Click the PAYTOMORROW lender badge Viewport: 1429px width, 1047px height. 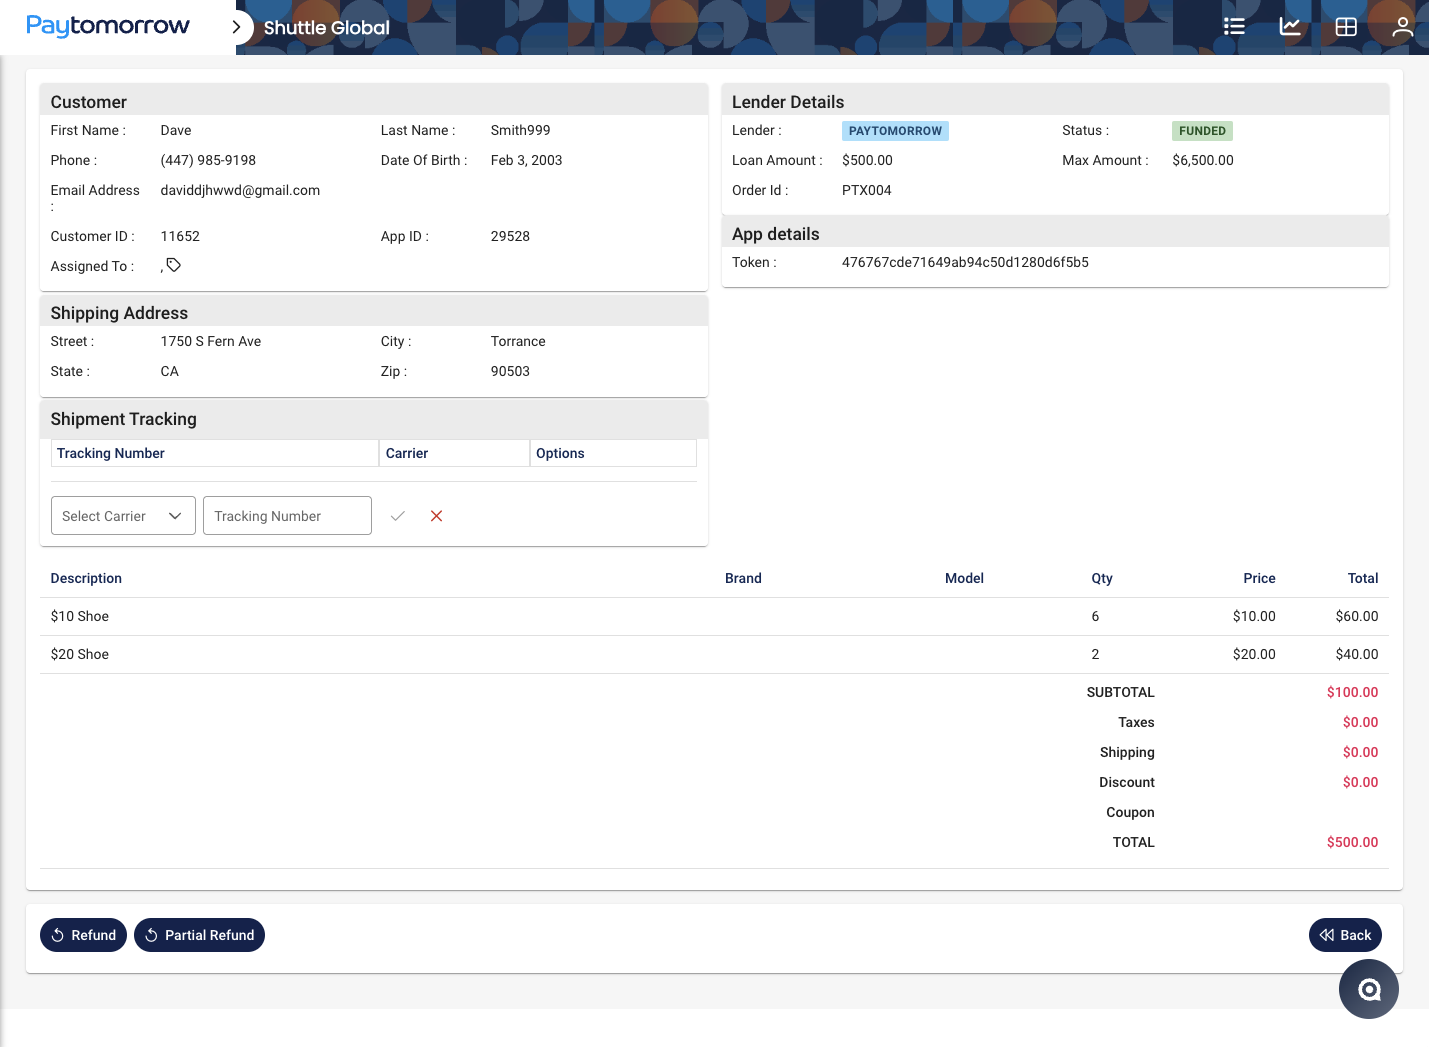pos(895,131)
